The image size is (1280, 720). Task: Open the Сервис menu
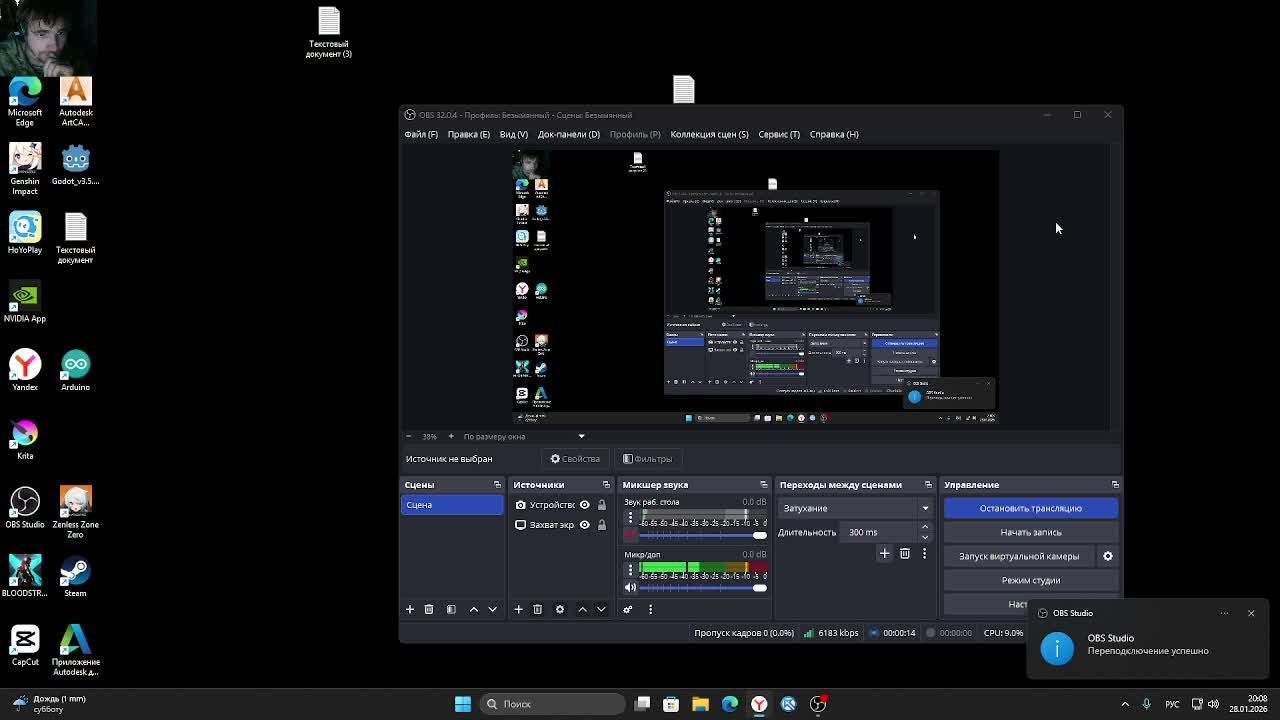tap(778, 134)
